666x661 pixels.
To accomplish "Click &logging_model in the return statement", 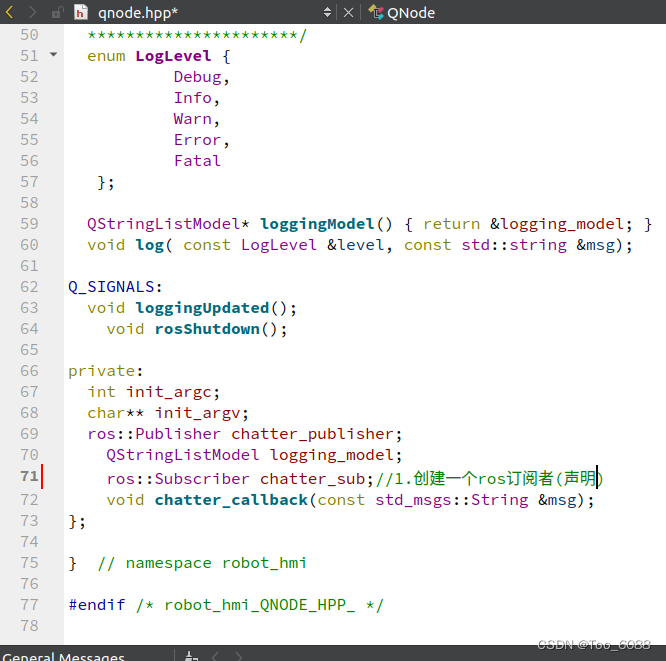I will (557, 224).
